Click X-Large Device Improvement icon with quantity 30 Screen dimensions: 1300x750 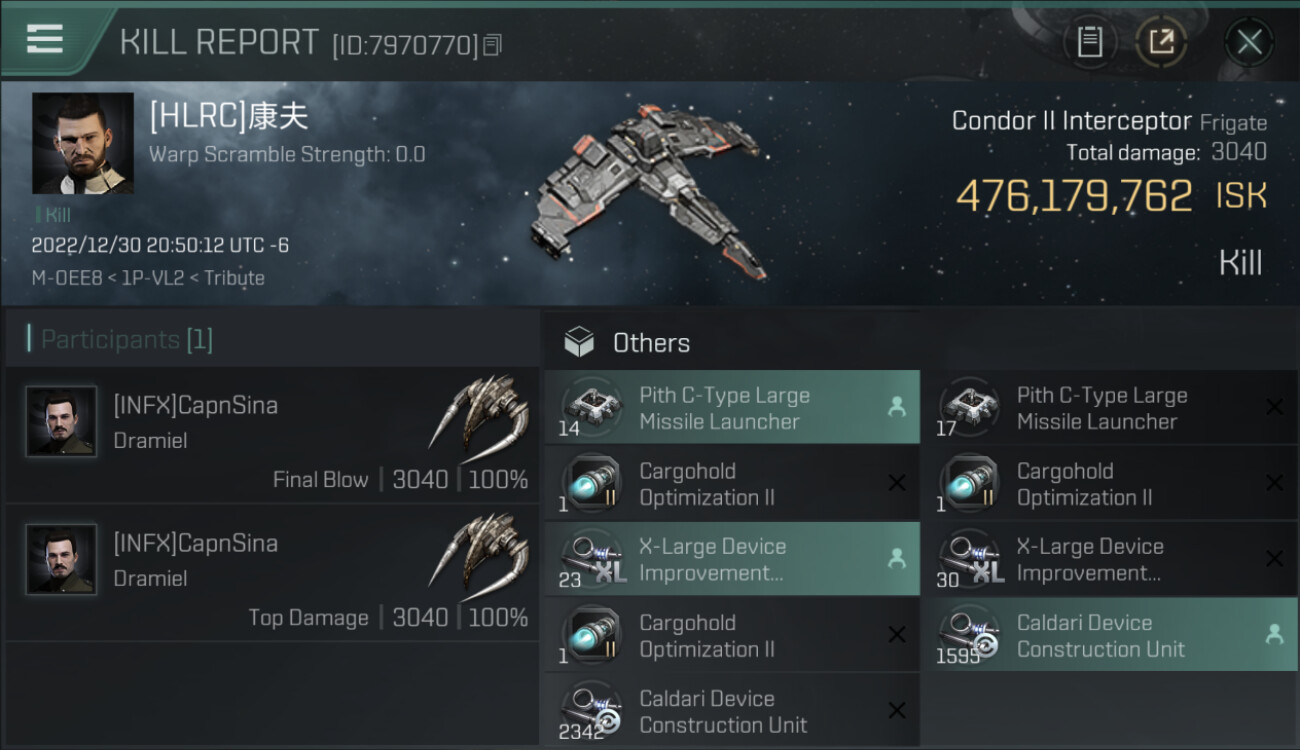click(x=971, y=558)
